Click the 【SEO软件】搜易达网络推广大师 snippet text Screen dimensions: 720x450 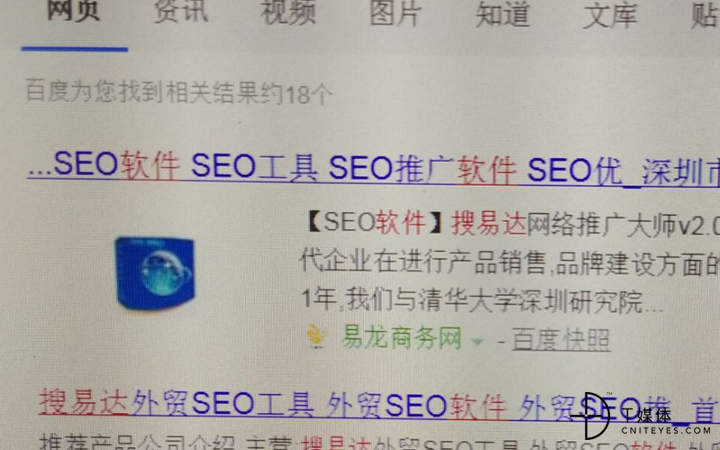coord(512,225)
